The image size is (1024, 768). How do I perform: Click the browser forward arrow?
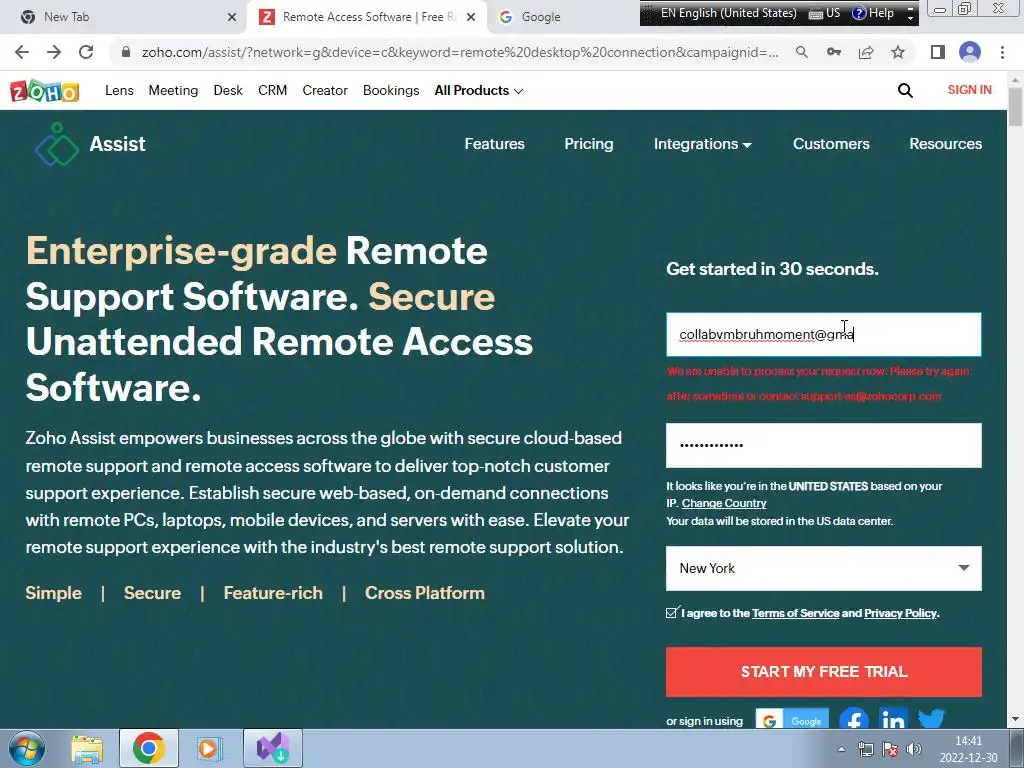pyautogui.click(x=54, y=52)
